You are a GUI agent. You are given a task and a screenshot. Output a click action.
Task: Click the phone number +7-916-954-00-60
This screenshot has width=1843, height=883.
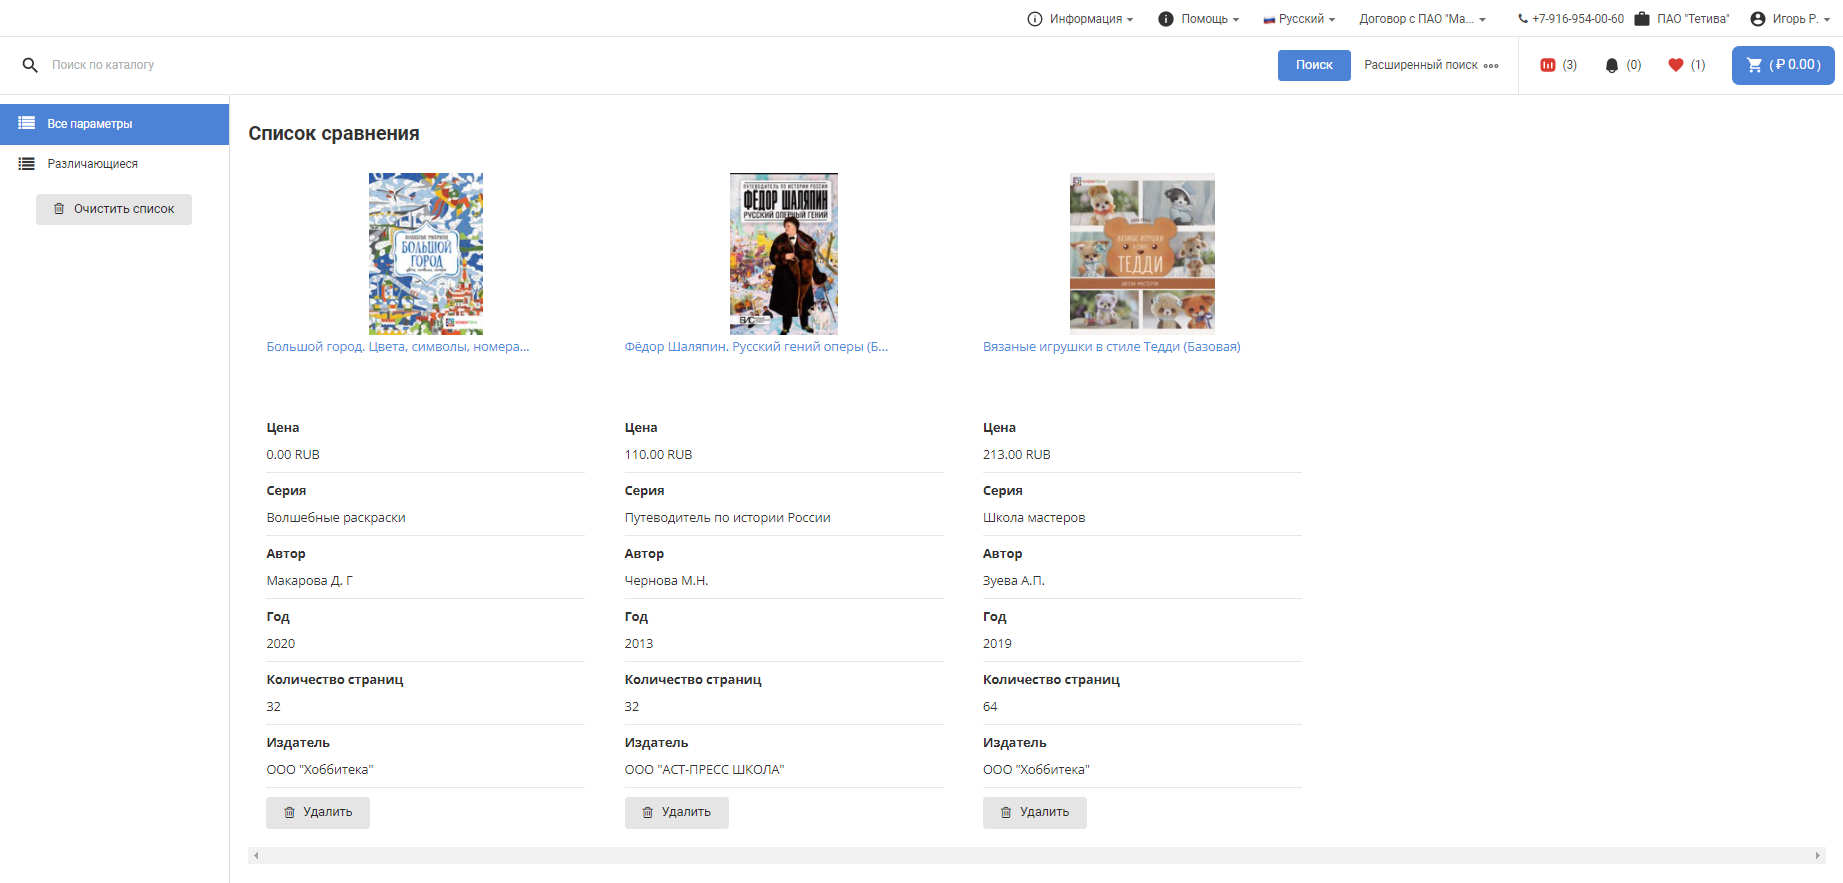point(1571,19)
